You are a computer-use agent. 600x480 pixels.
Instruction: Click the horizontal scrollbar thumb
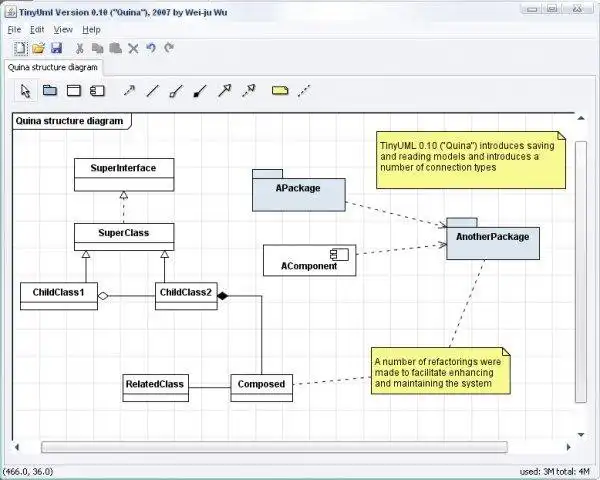pos(274,447)
